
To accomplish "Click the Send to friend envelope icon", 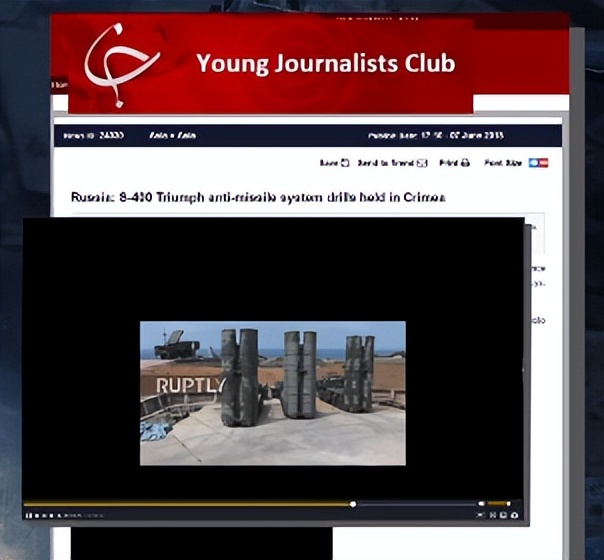I will pyautogui.click(x=422, y=163).
